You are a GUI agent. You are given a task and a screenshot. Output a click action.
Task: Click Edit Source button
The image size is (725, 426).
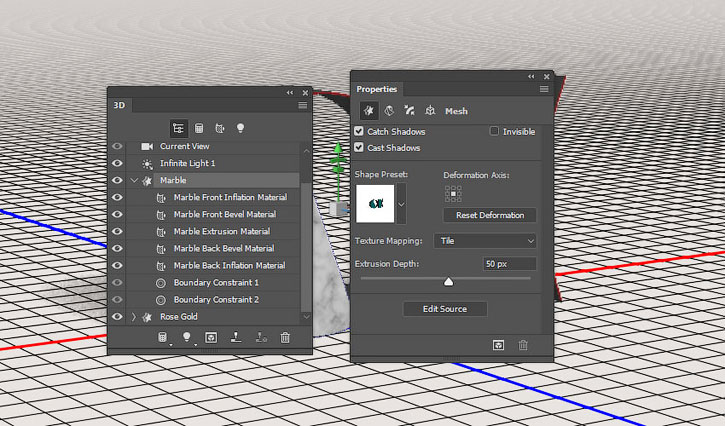tap(445, 309)
